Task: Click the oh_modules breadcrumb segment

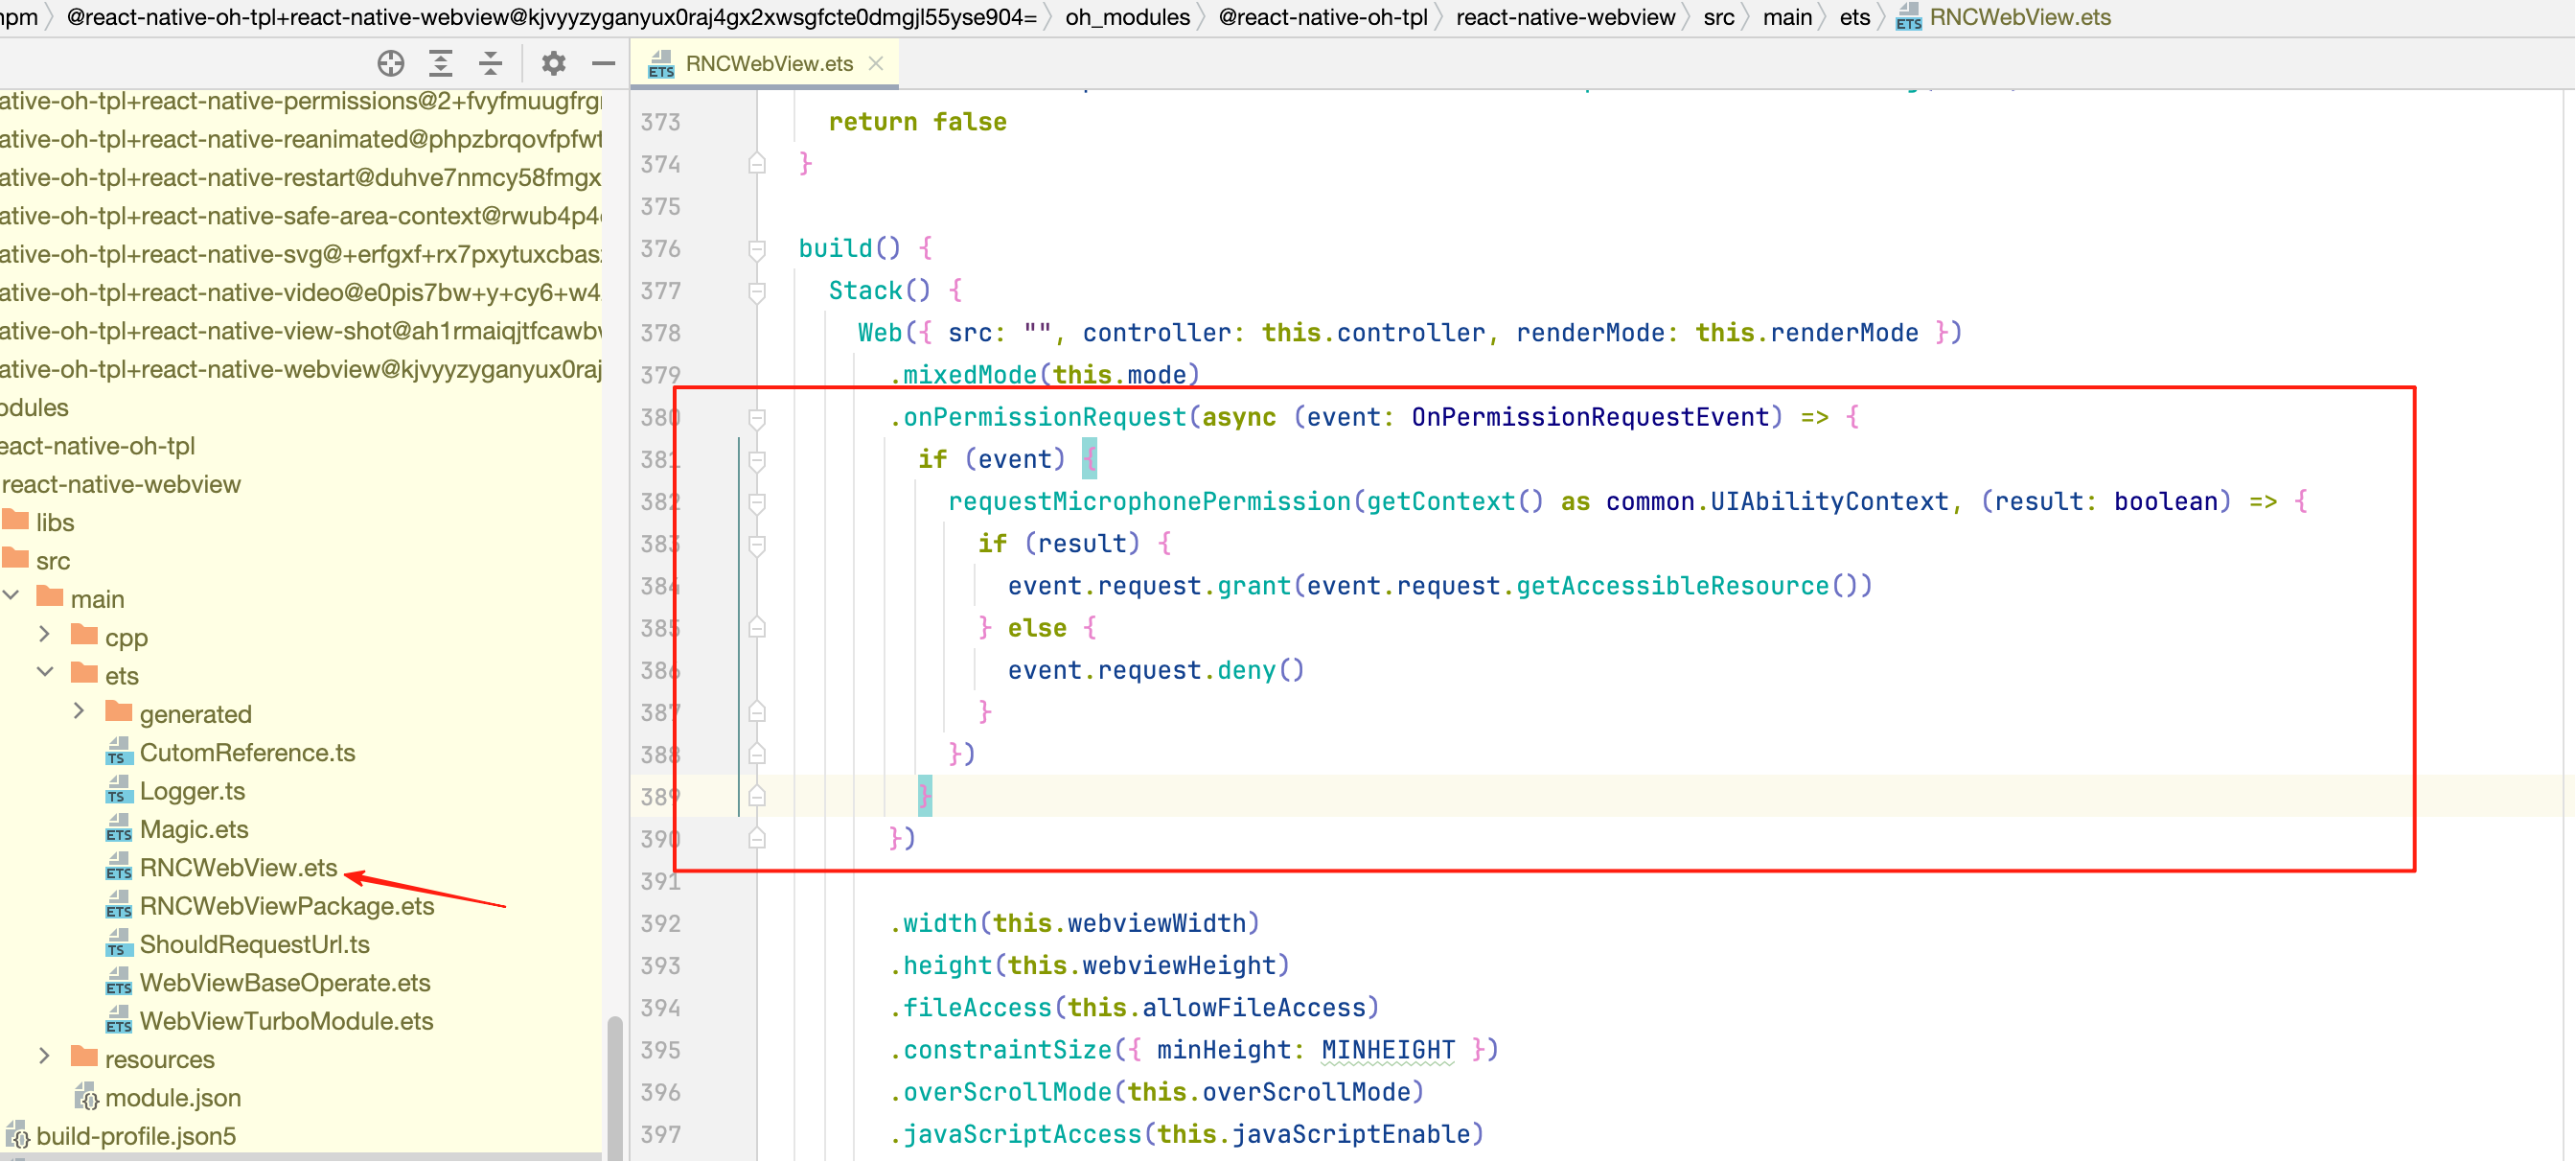Action: tap(1127, 17)
